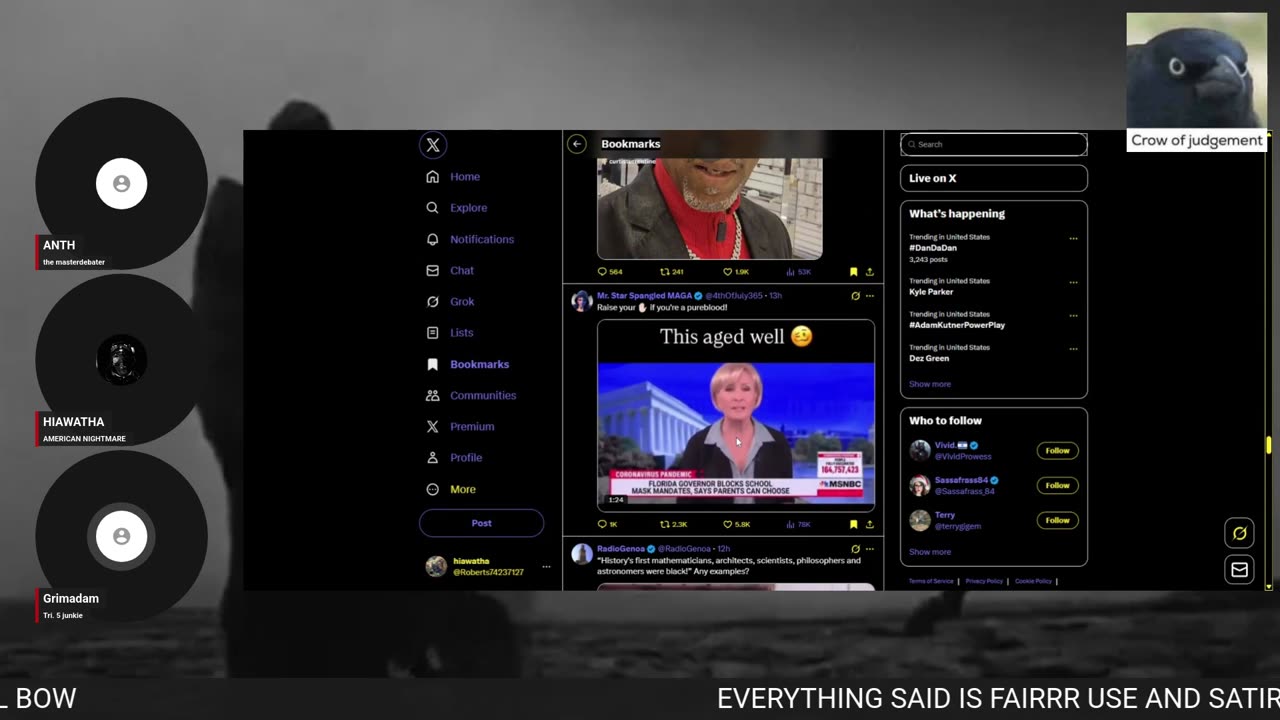Reply to the tweet with 564 replies
Viewport: 1280px width, 720px height.
[x=610, y=272]
